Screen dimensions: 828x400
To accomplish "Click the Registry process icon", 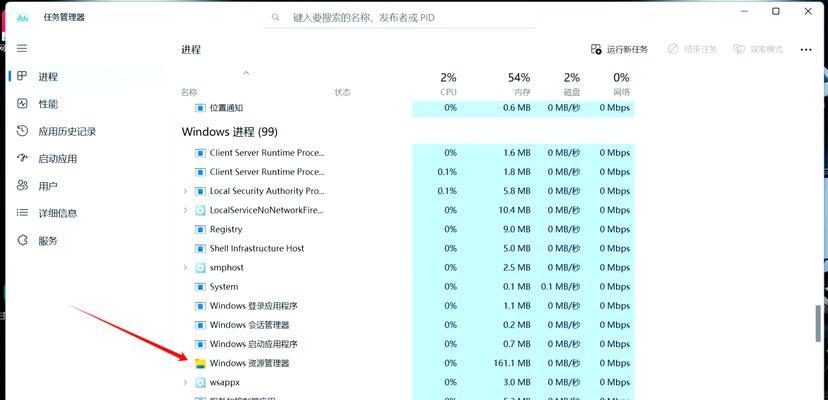I will tap(200, 229).
